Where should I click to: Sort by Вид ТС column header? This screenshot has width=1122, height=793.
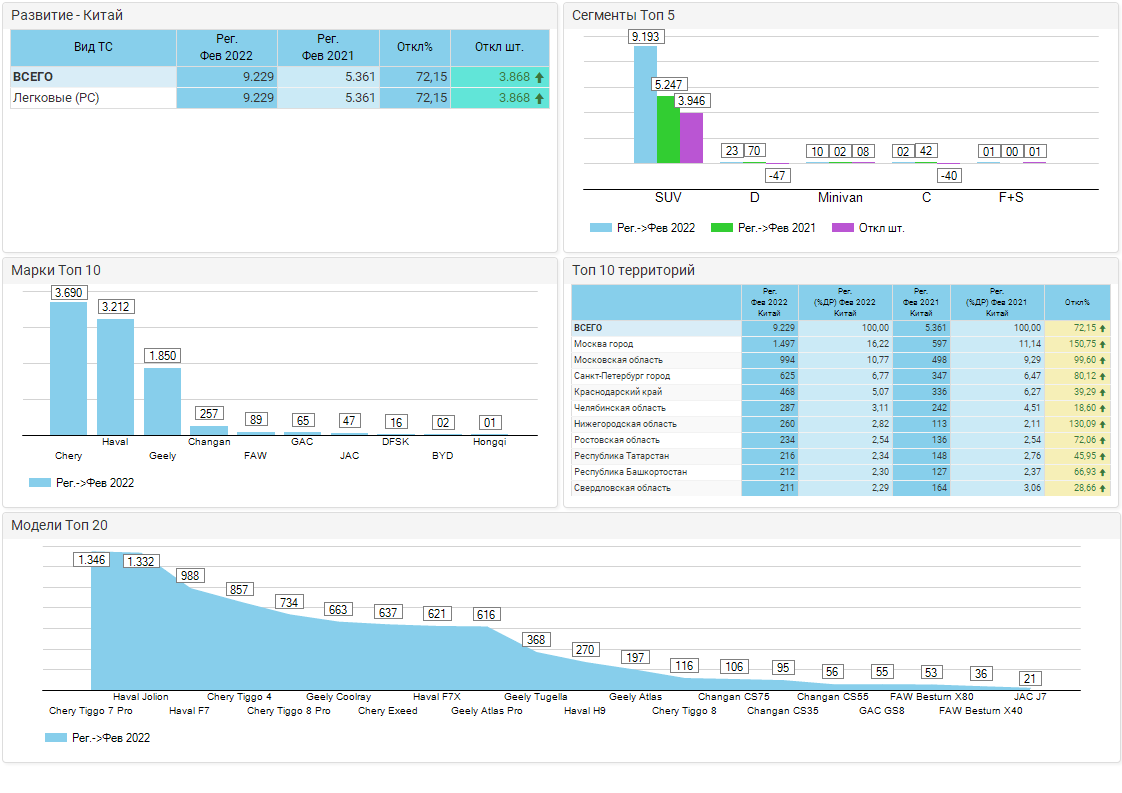pyautogui.click(x=93, y=47)
